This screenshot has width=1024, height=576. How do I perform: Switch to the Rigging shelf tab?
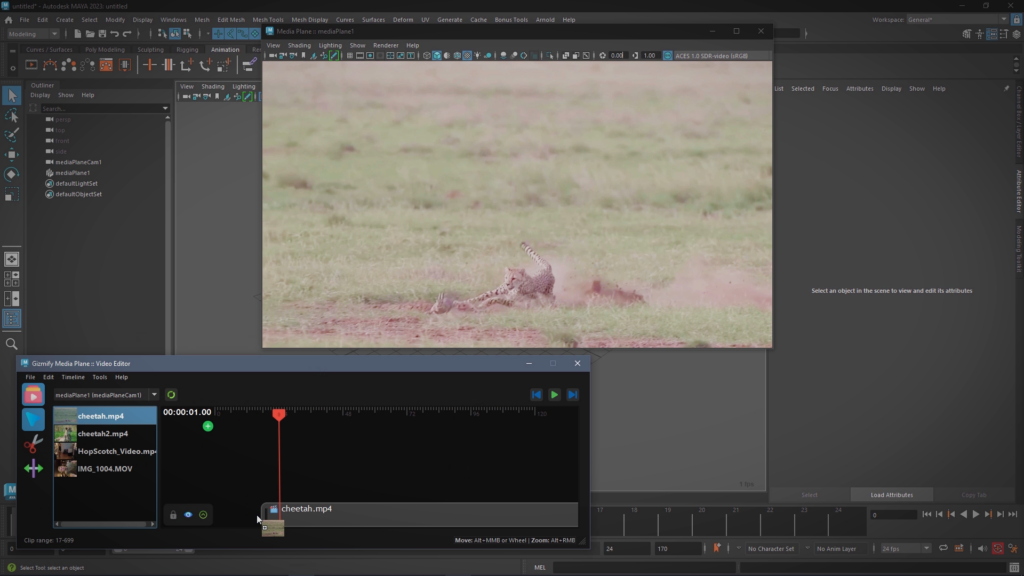pyautogui.click(x=187, y=50)
